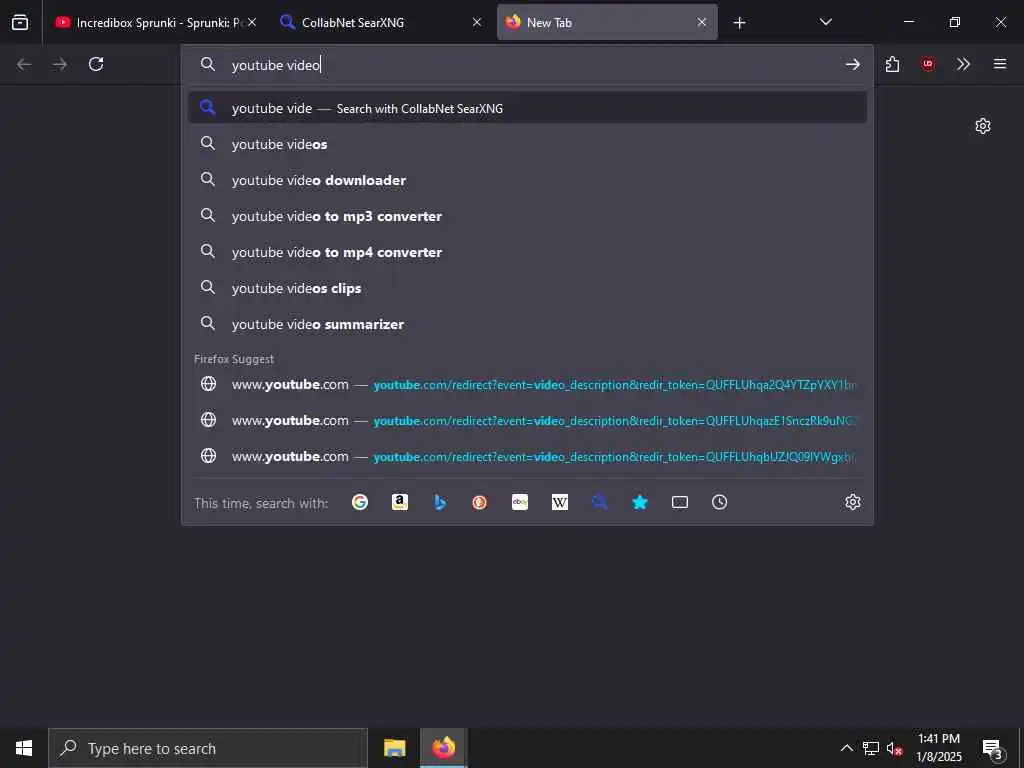Open the Action Center notifications icon

click(993, 748)
